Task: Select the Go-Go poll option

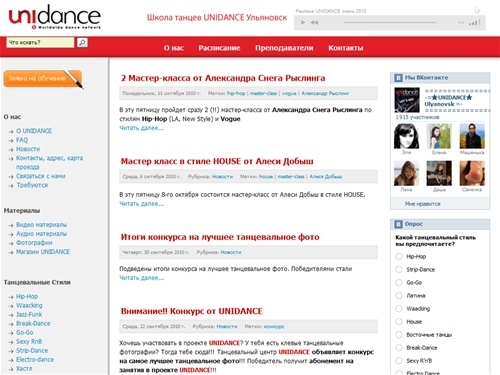Action: click(399, 282)
